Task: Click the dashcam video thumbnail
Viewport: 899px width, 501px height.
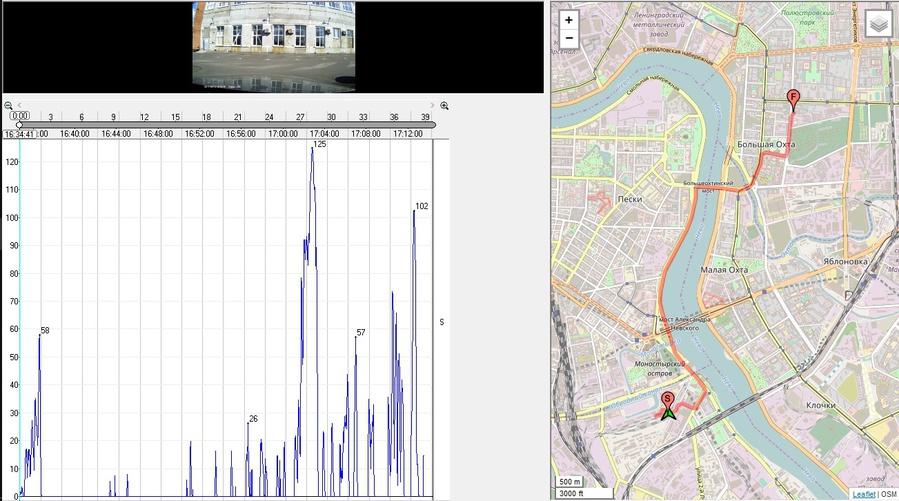Action: [273, 46]
